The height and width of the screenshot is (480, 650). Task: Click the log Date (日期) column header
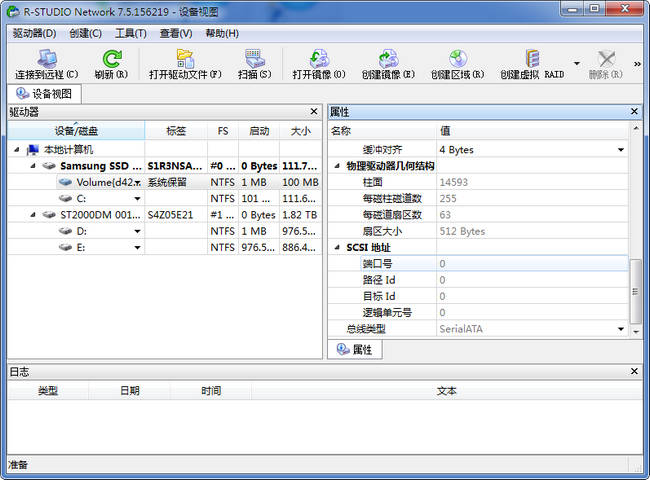pos(129,390)
